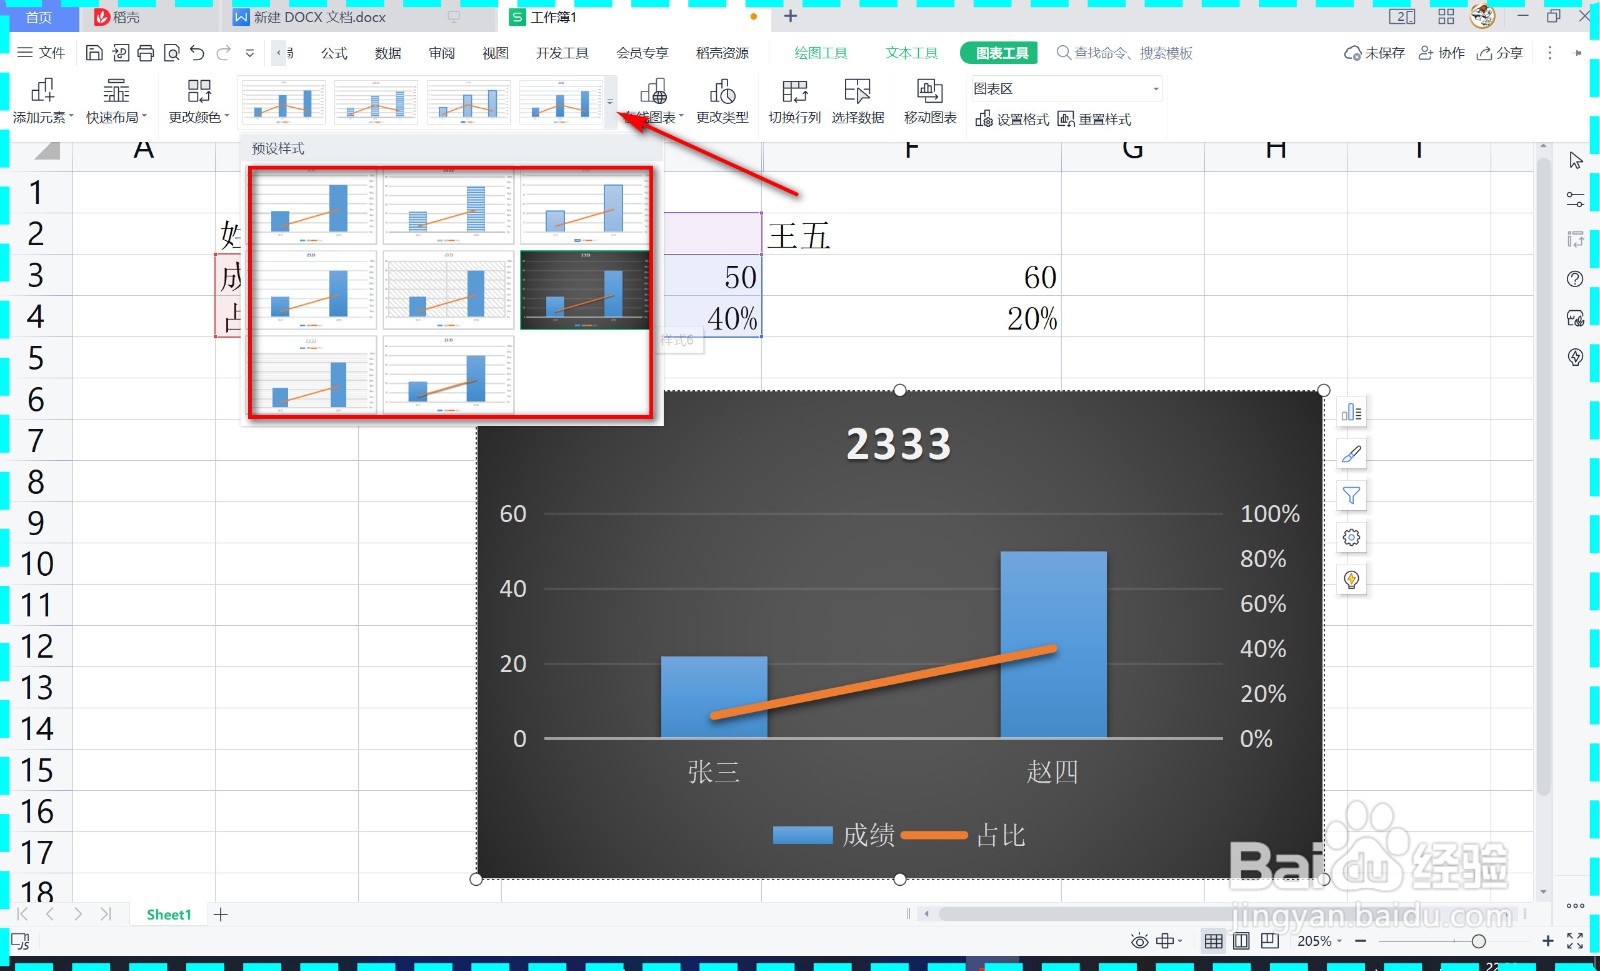Viewport: 1600px width, 971px height.
Task: Click the user avatar in the title bar
Action: point(1483,16)
